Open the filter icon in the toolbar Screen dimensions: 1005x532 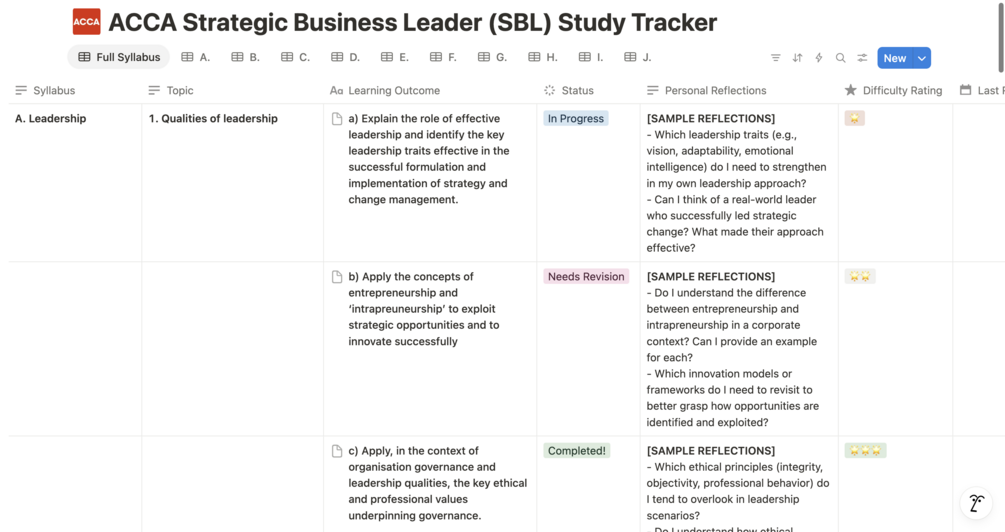point(776,58)
